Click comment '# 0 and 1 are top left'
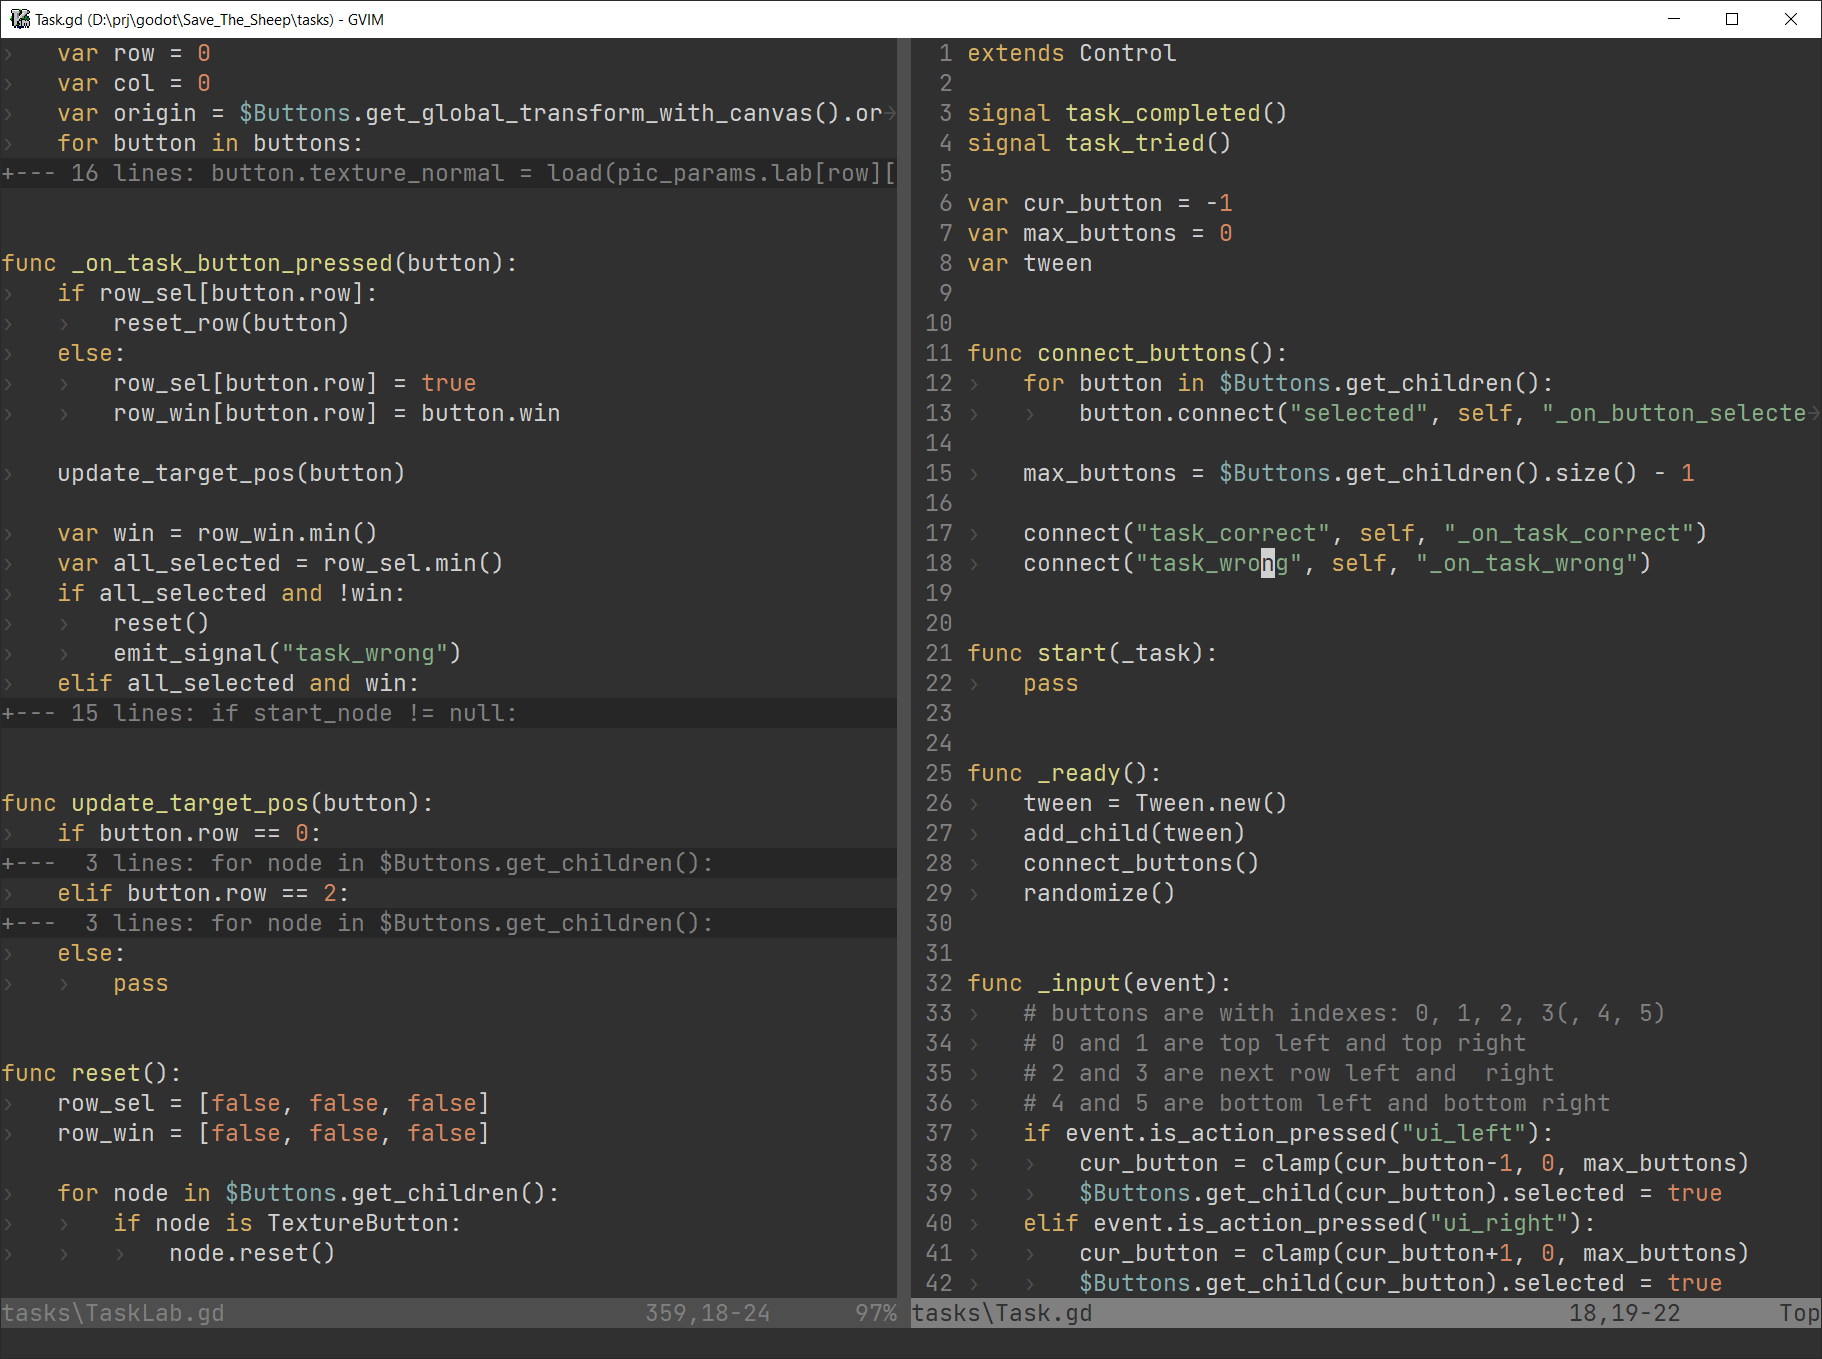Image resolution: width=1822 pixels, height=1359 pixels. pyautogui.click(x=1274, y=1043)
